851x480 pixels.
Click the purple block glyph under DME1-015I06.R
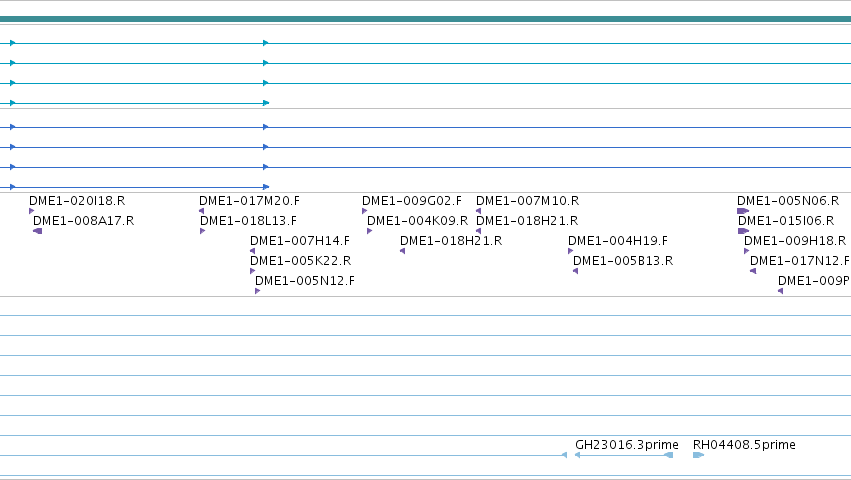pyautogui.click(x=744, y=231)
